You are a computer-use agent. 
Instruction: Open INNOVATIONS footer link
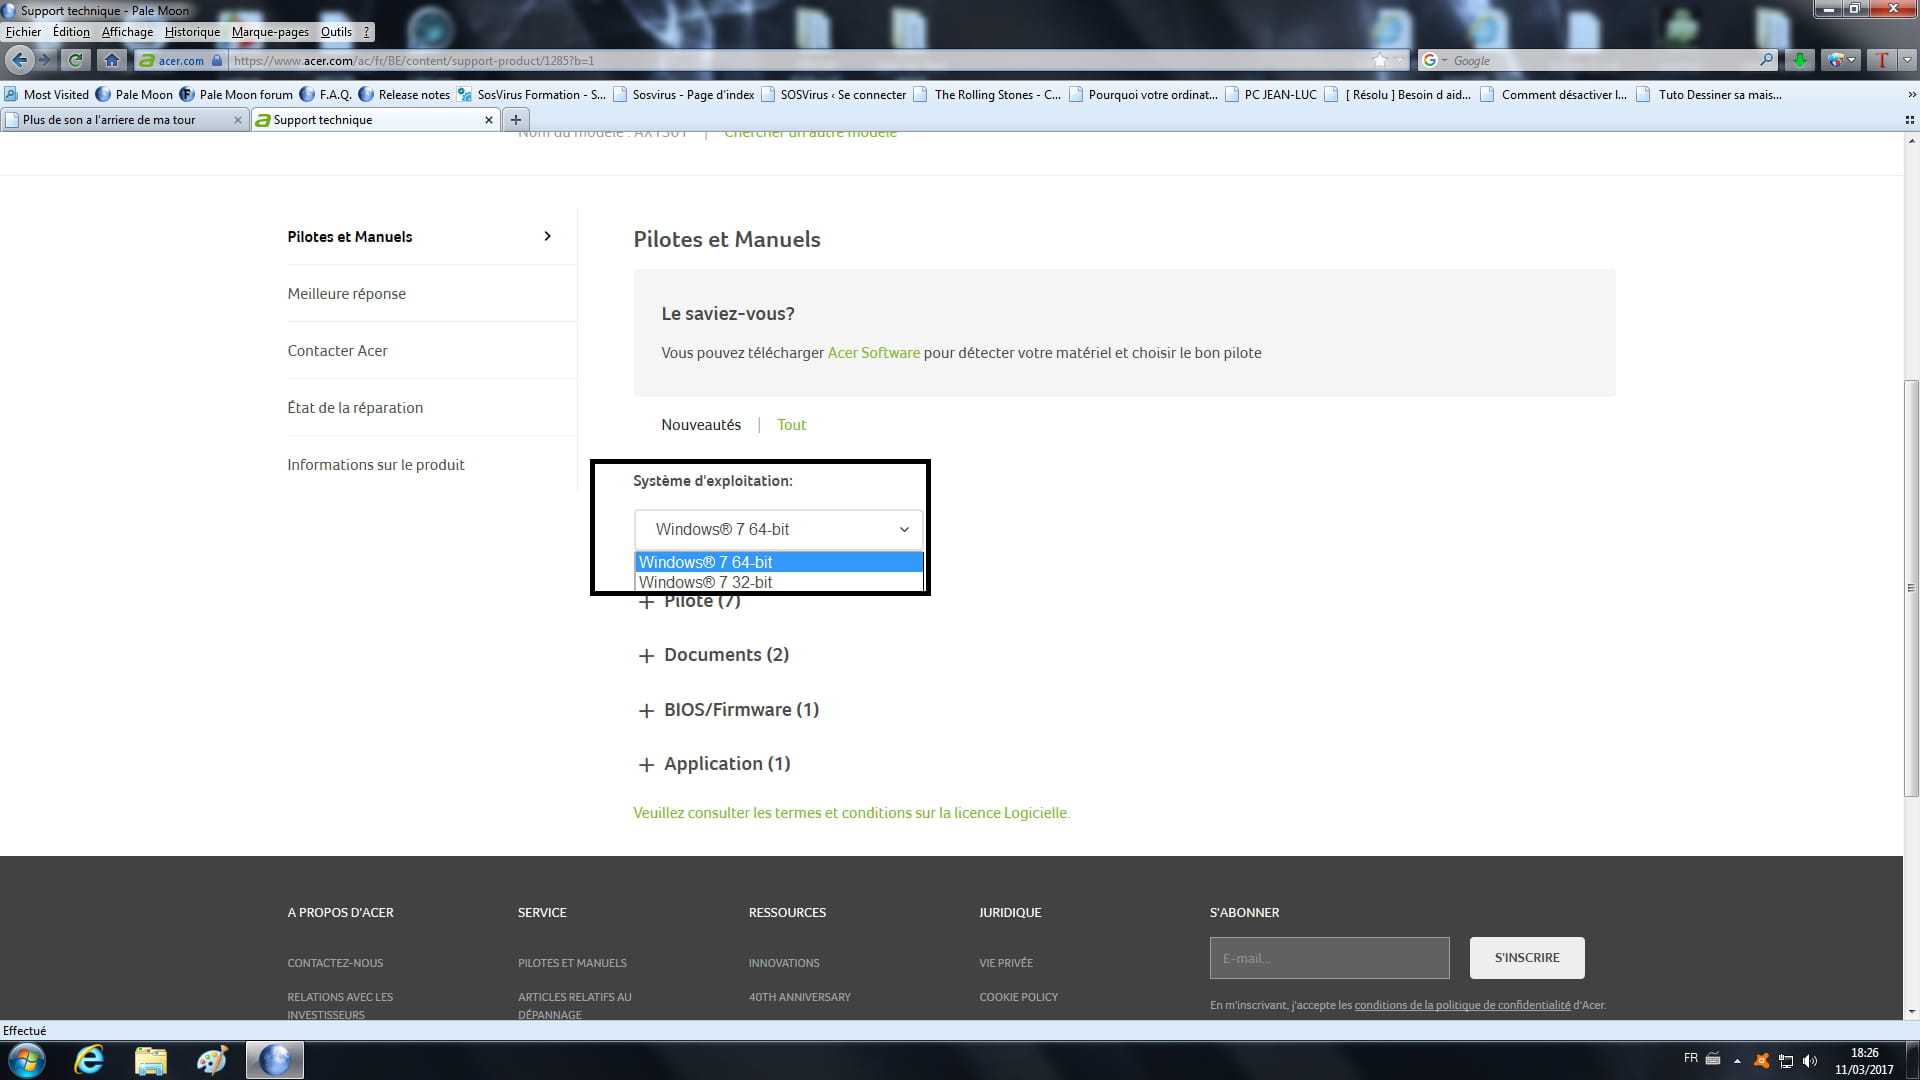pyautogui.click(x=784, y=963)
